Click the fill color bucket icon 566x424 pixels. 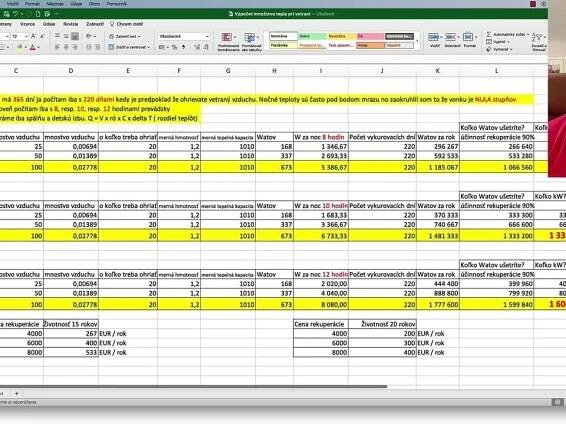tap(20, 47)
